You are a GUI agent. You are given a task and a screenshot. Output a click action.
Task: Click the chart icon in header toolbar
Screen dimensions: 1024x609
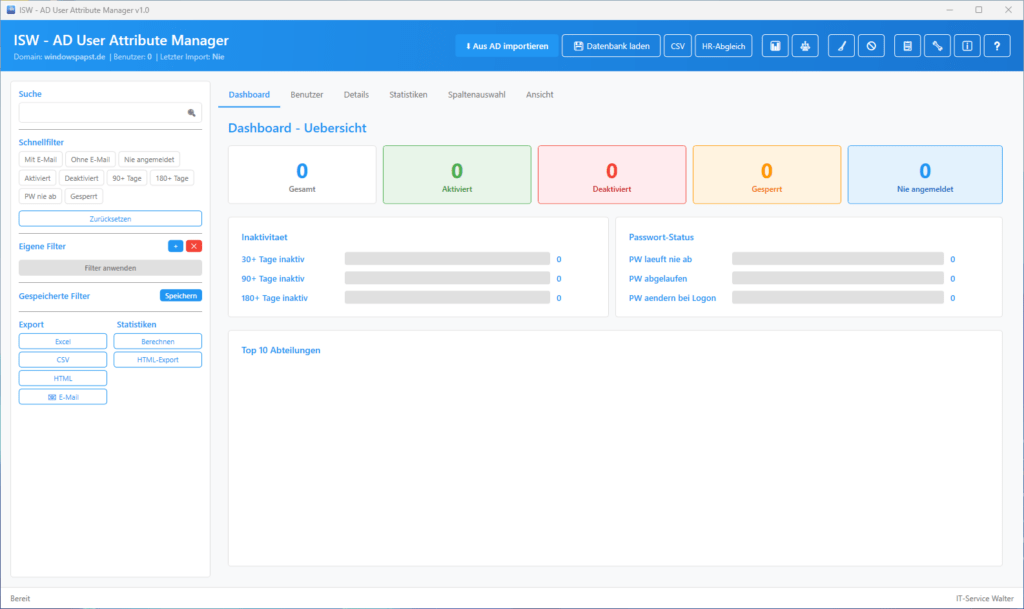click(776, 46)
